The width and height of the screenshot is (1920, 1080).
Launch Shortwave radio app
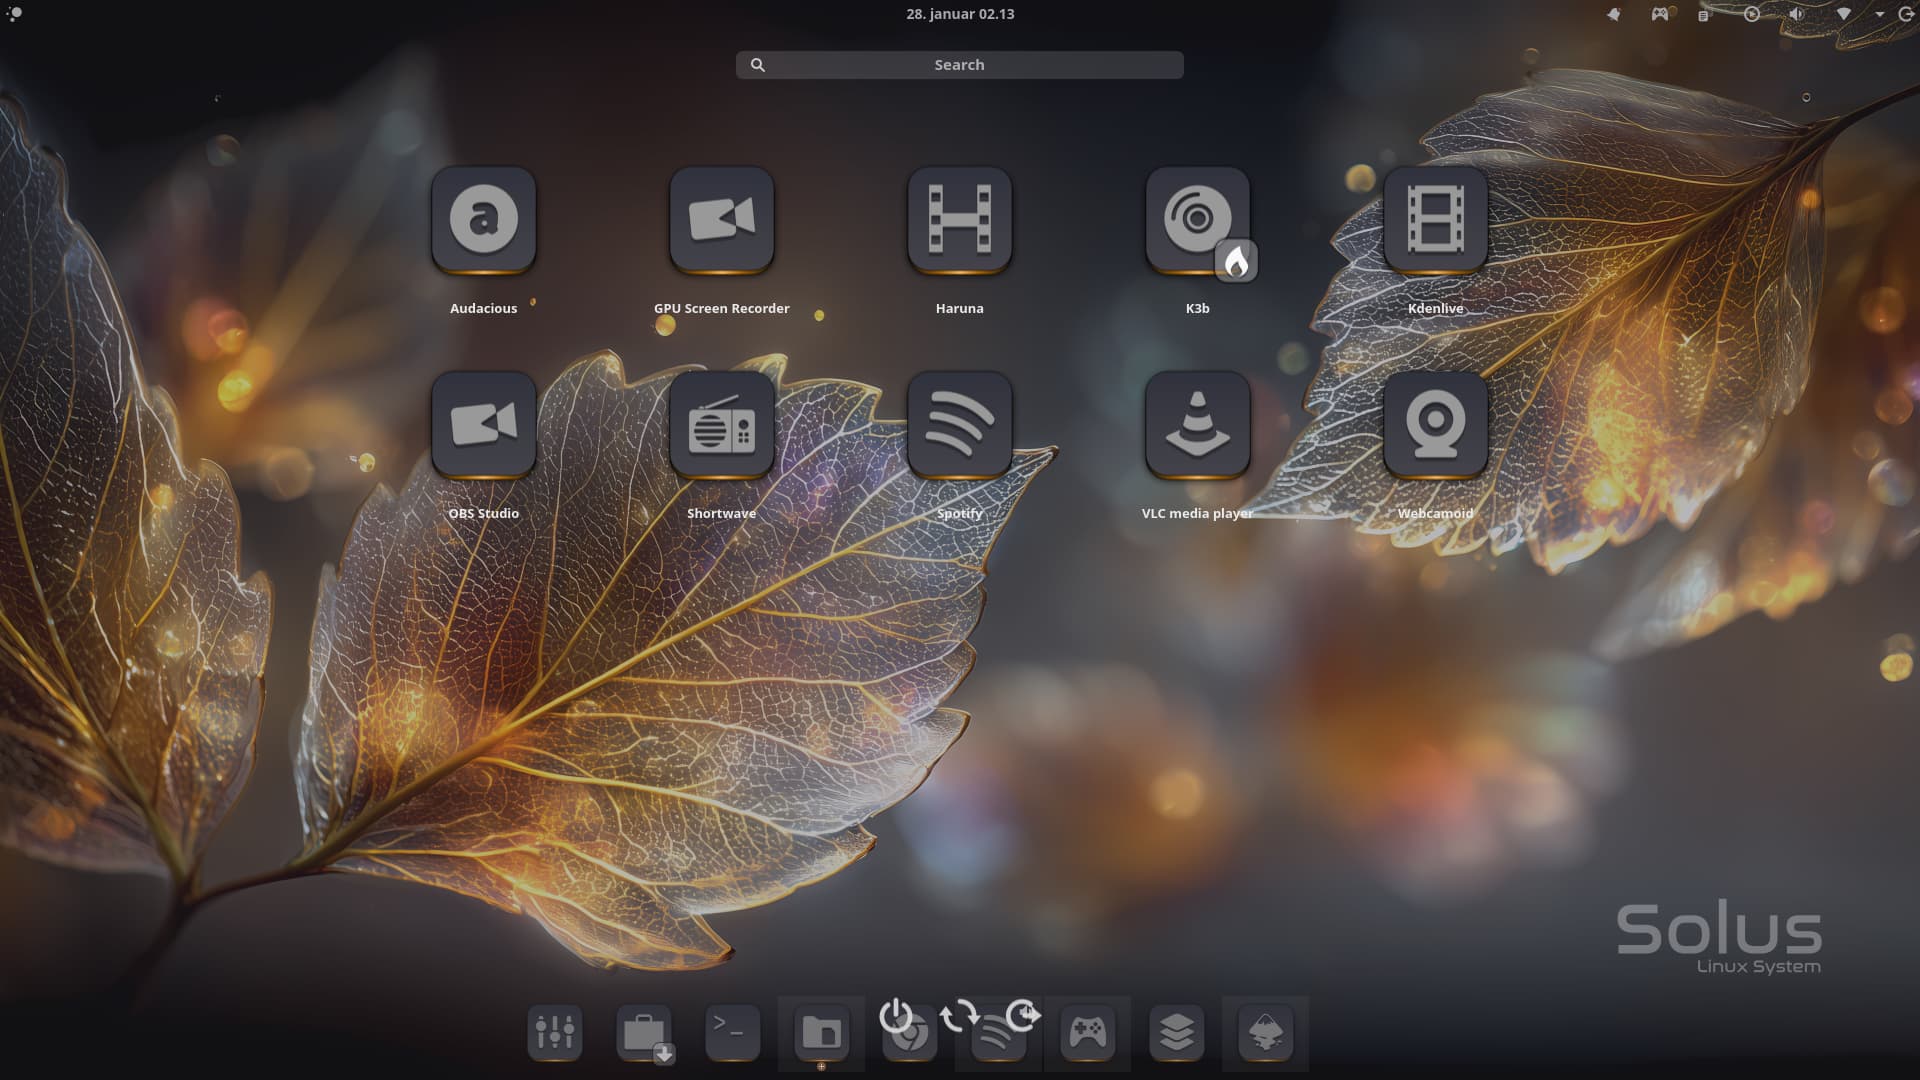[x=721, y=424]
